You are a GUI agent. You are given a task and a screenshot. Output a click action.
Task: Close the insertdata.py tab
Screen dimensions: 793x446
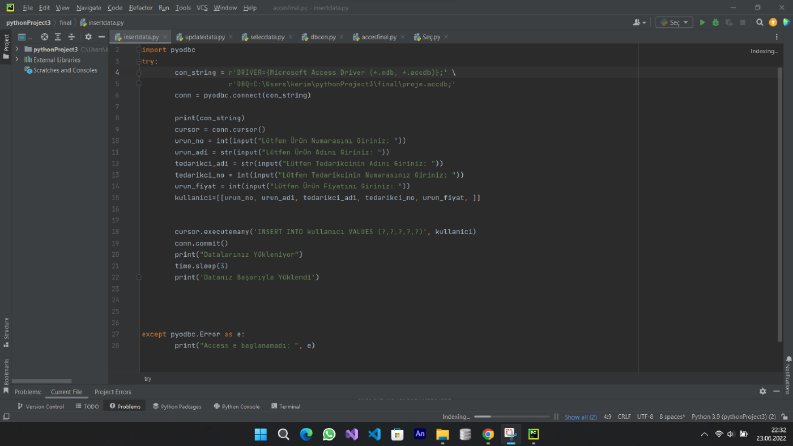pyautogui.click(x=165, y=37)
